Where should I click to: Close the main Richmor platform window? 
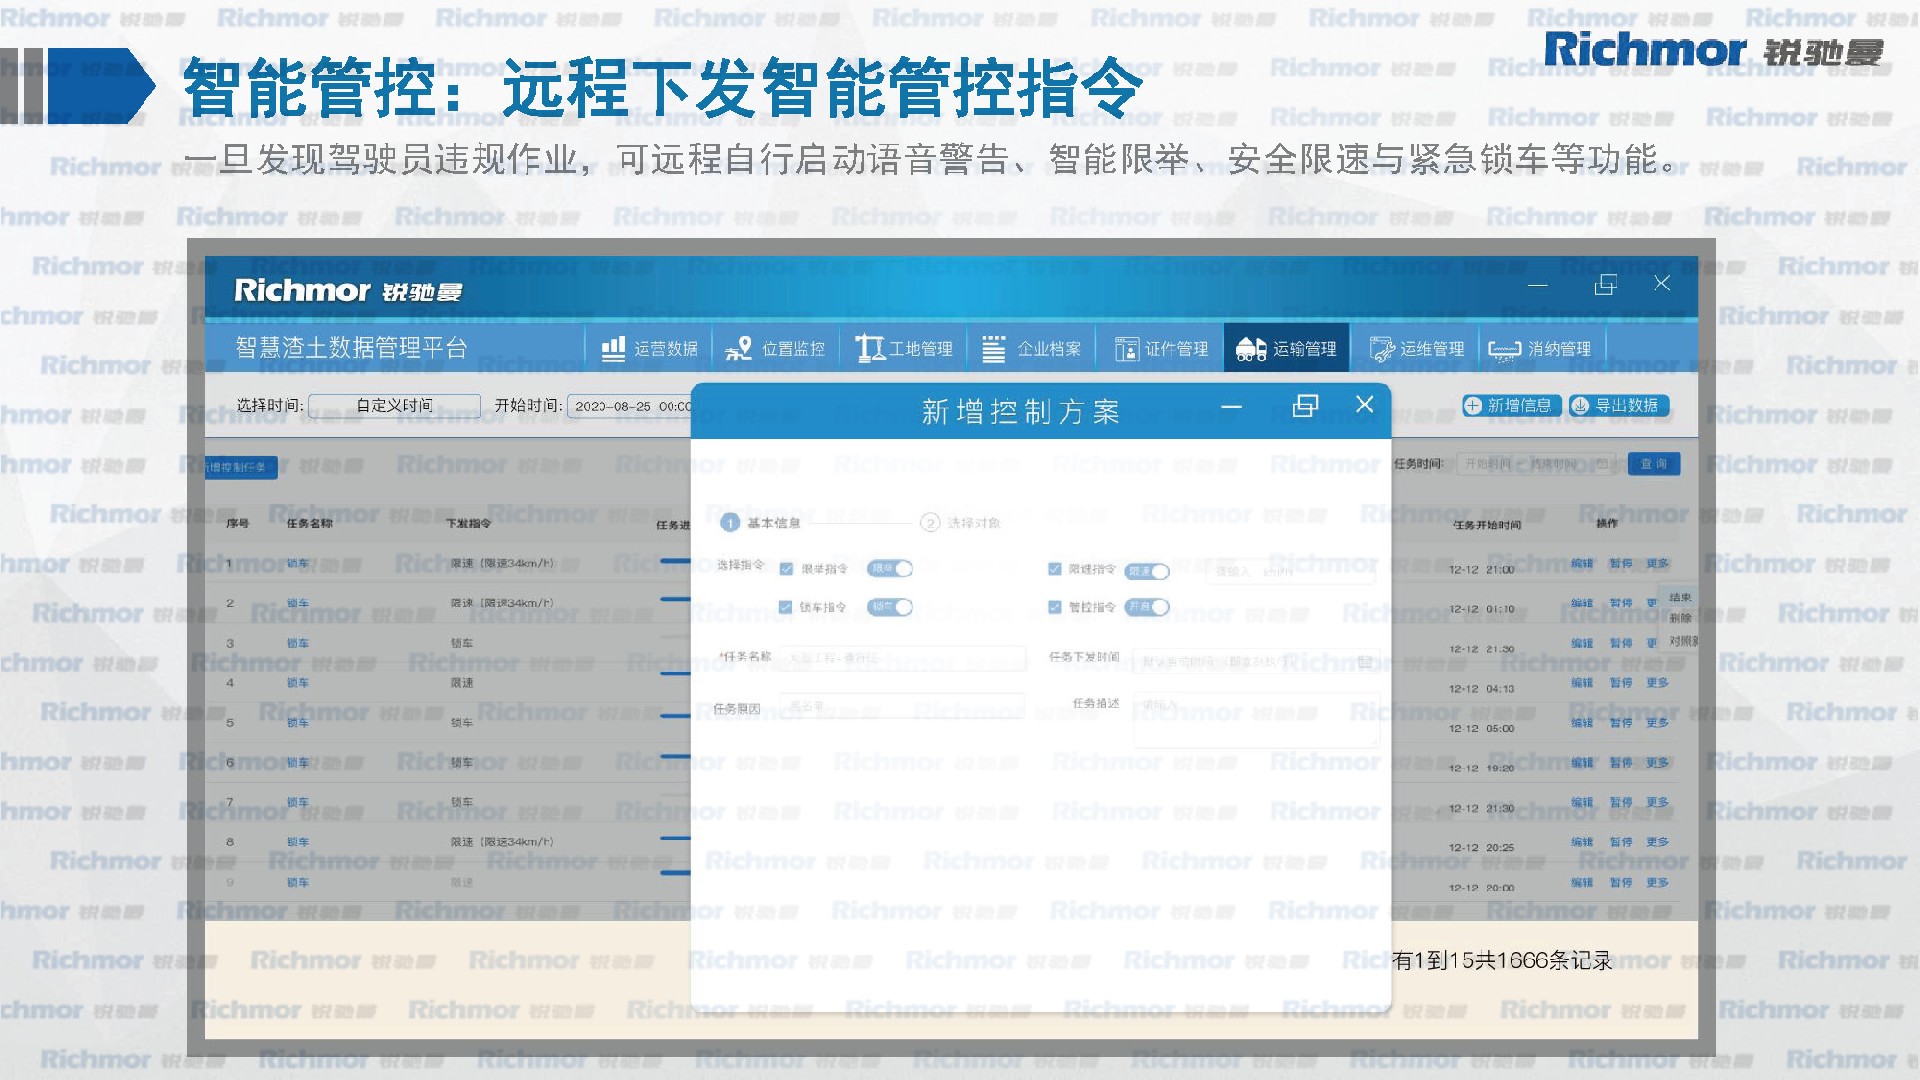pos(1662,283)
